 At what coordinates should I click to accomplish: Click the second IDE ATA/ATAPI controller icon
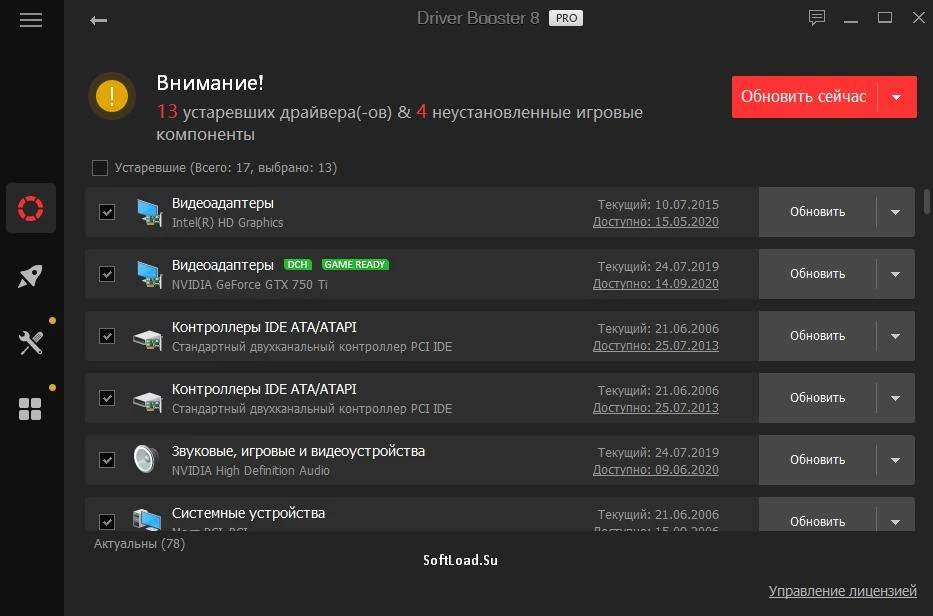point(148,401)
